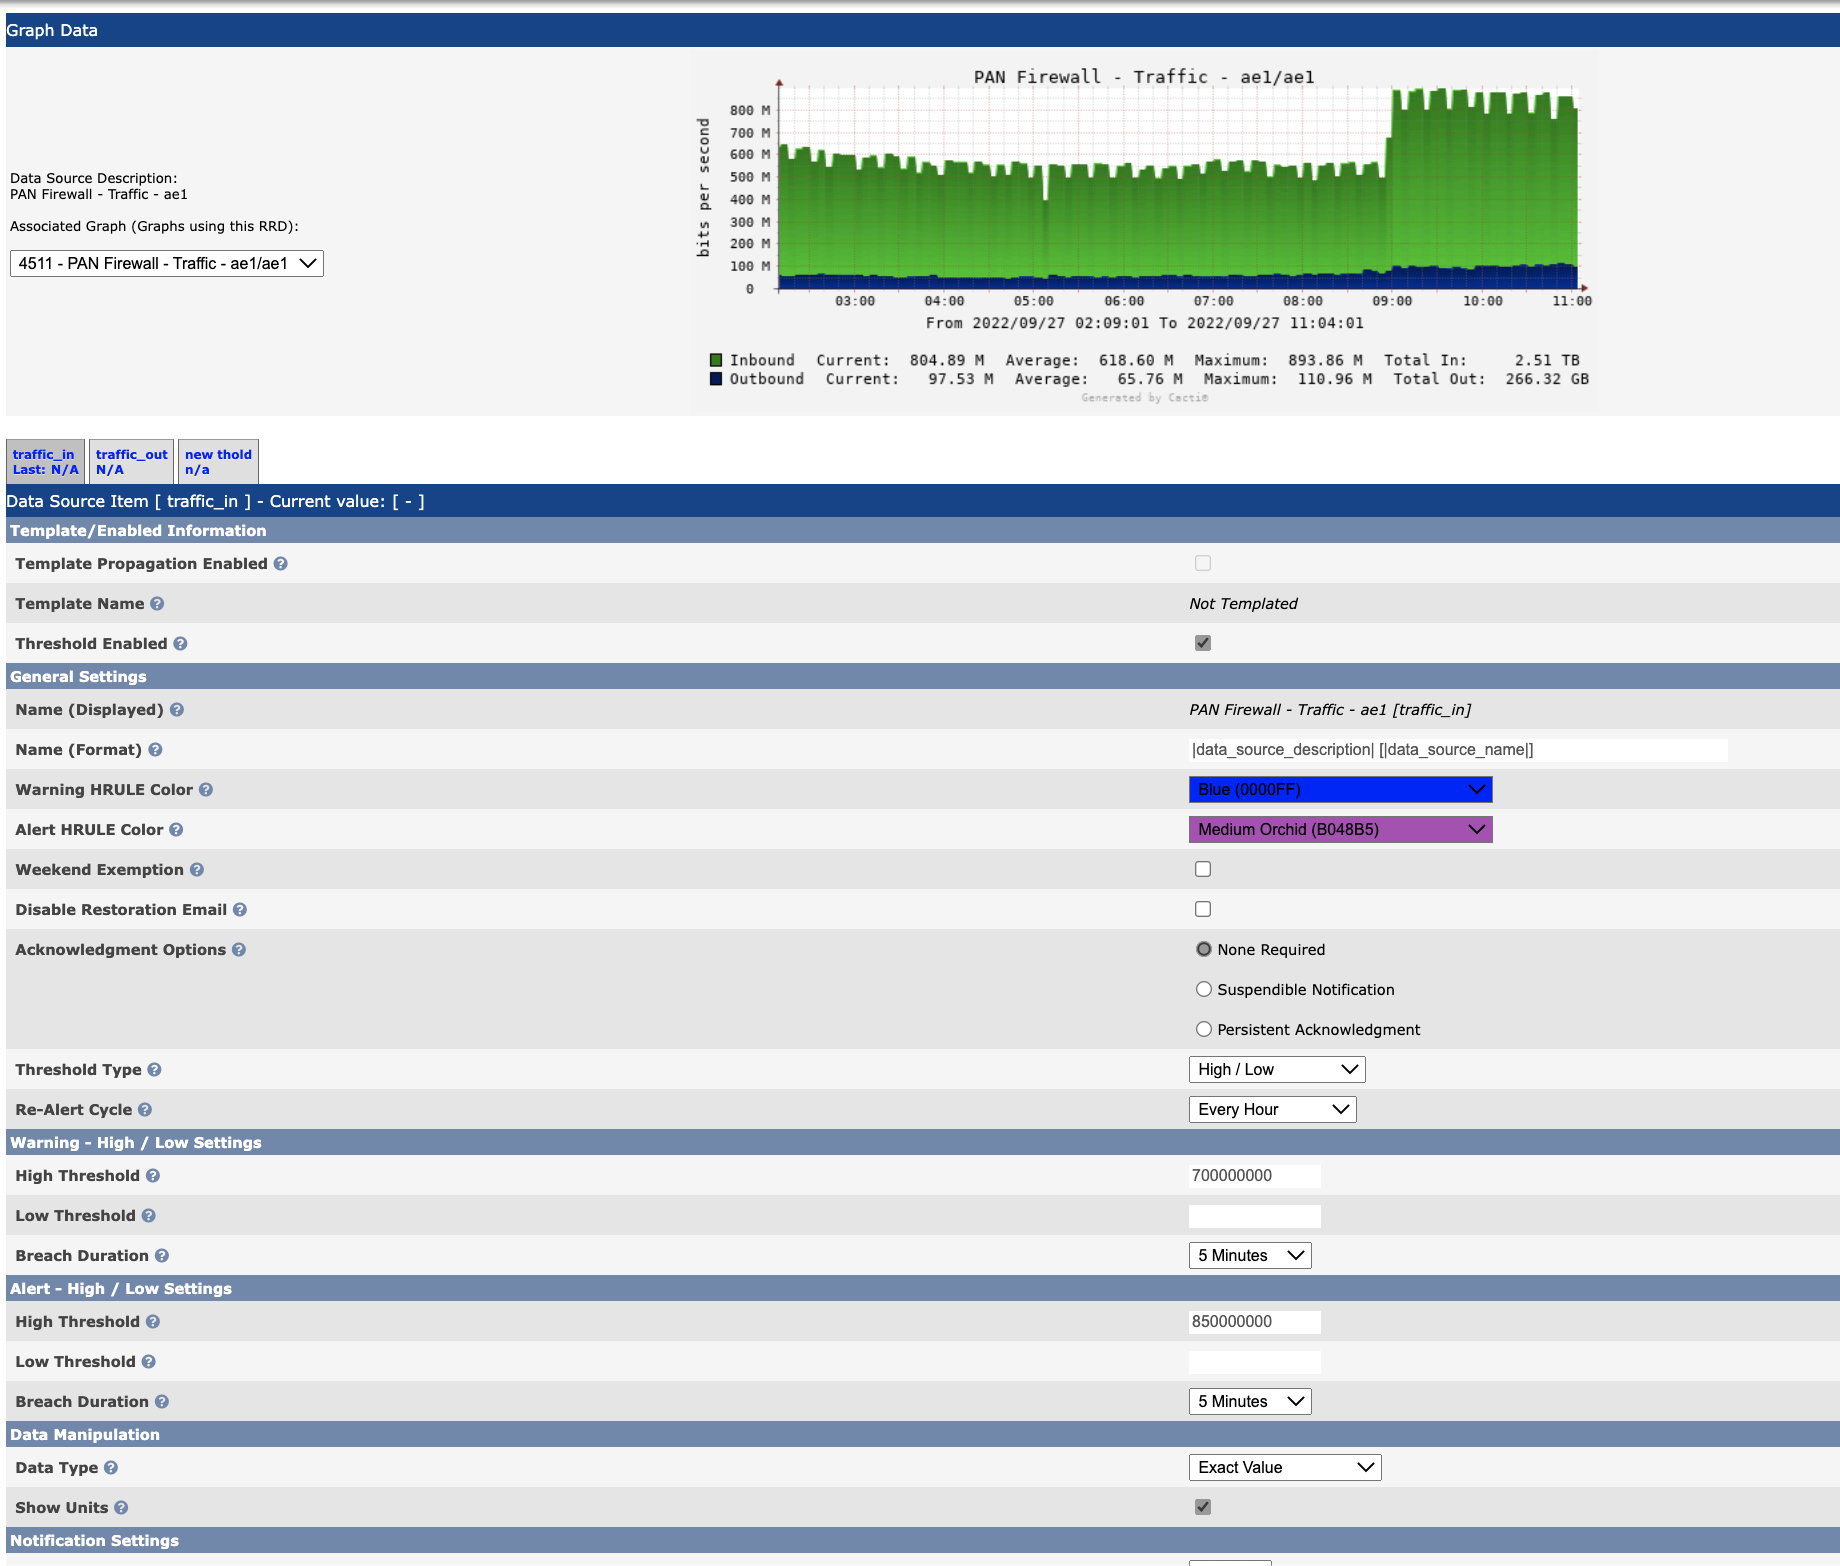The height and width of the screenshot is (1566, 1840).
Task: Click the PAN Firewall traffic graph image
Action: coord(1144,232)
